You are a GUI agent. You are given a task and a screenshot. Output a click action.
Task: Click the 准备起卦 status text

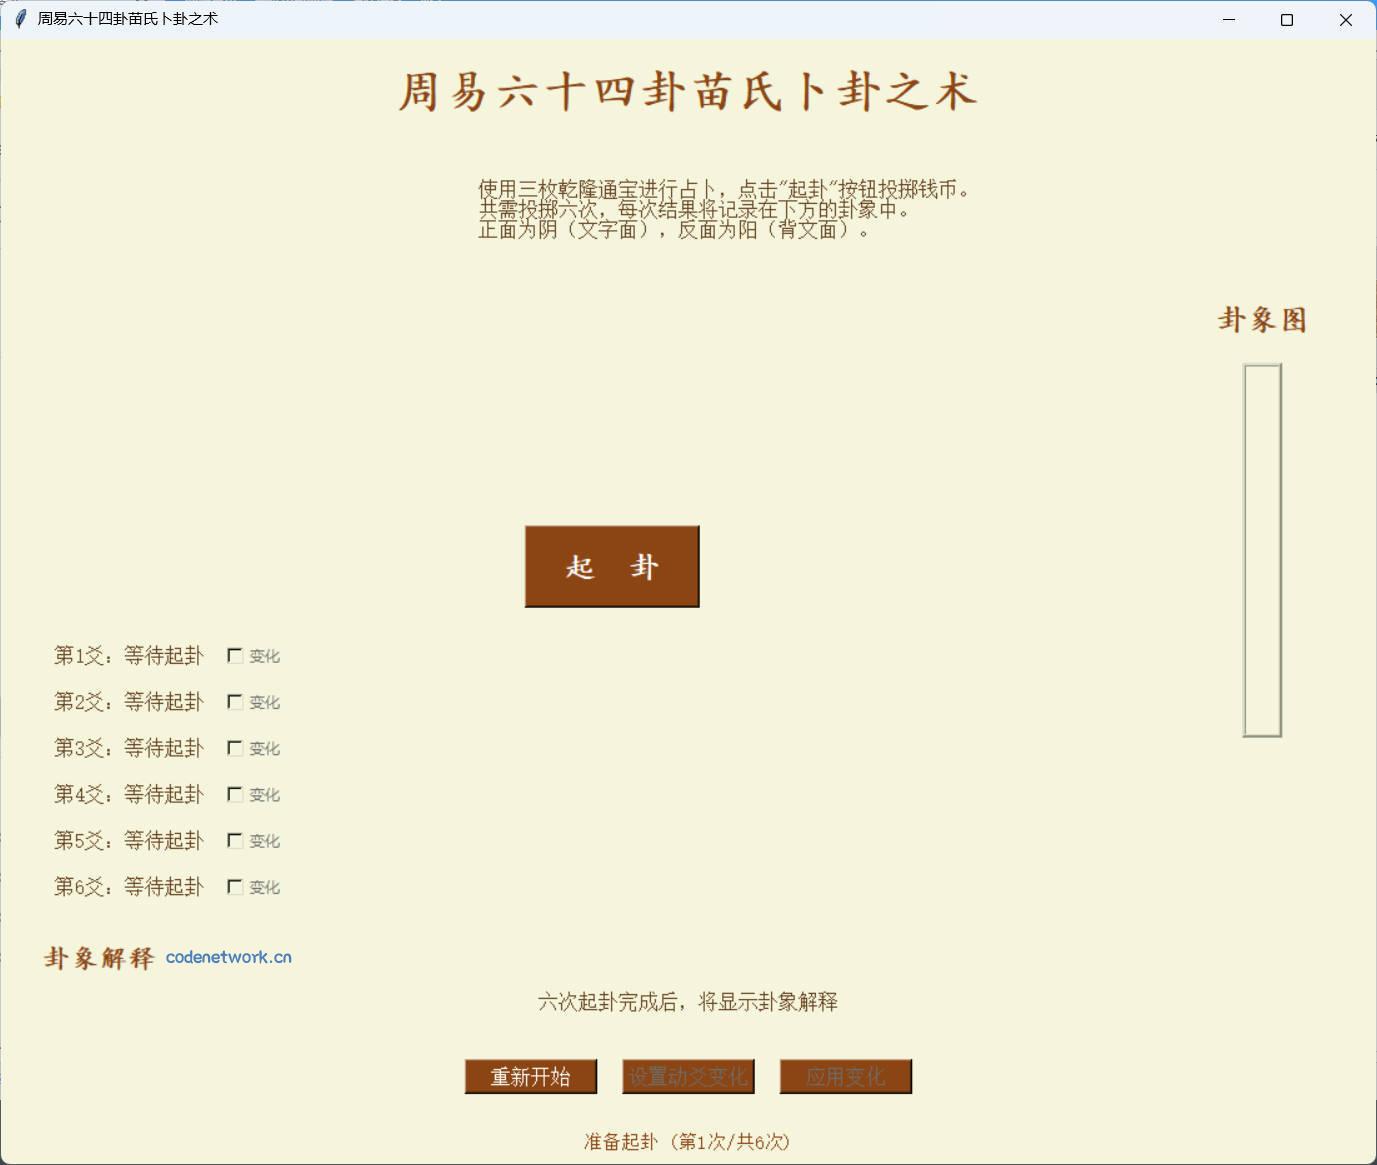[688, 1140]
